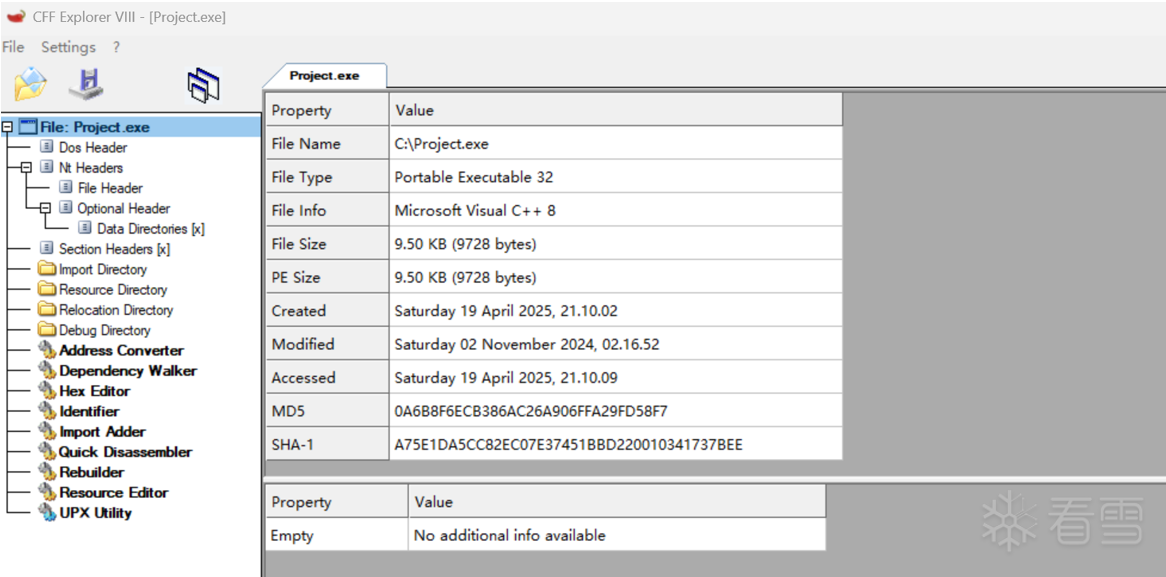This screenshot has width=1166, height=577.
Task: Collapse the Optional Header tree node
Action: 46,208
